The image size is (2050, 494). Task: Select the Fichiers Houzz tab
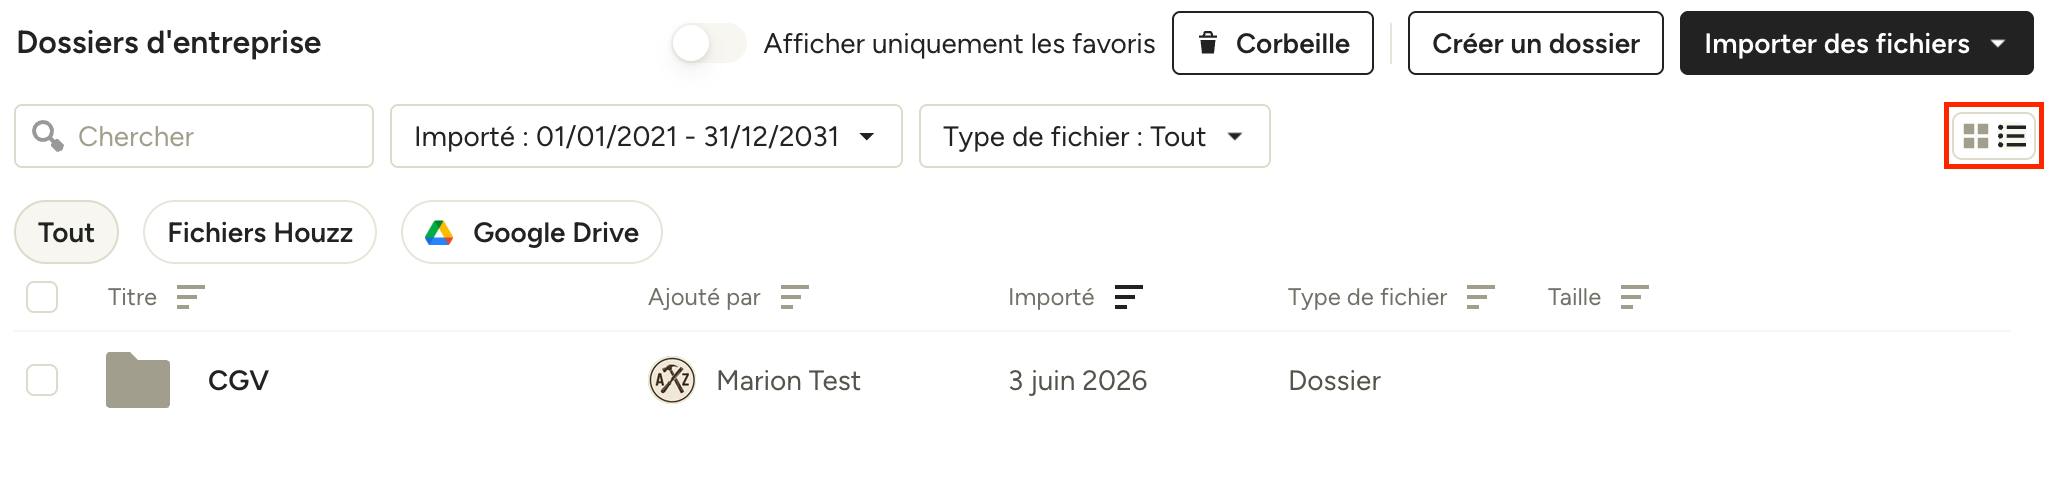(x=260, y=232)
